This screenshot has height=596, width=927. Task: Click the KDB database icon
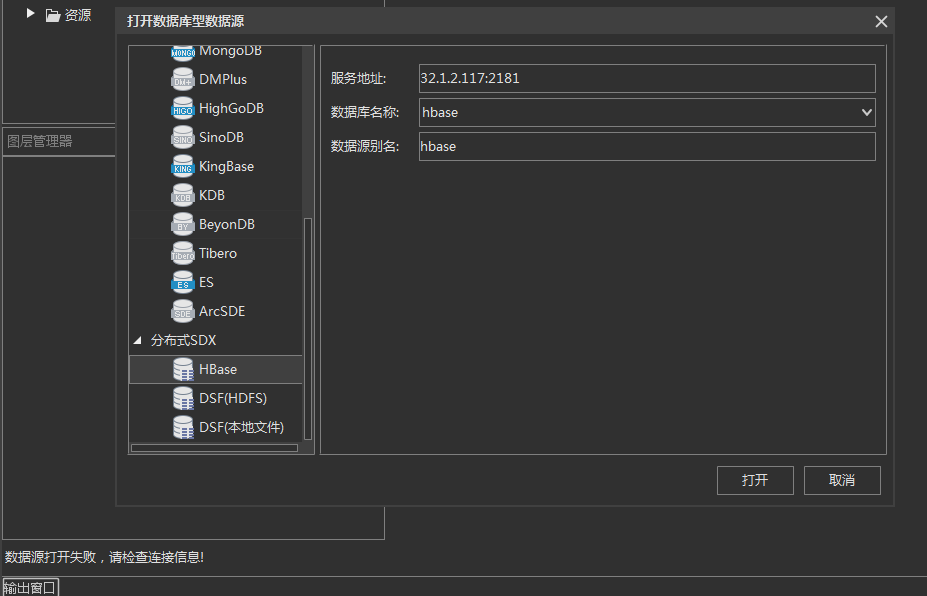coord(183,196)
